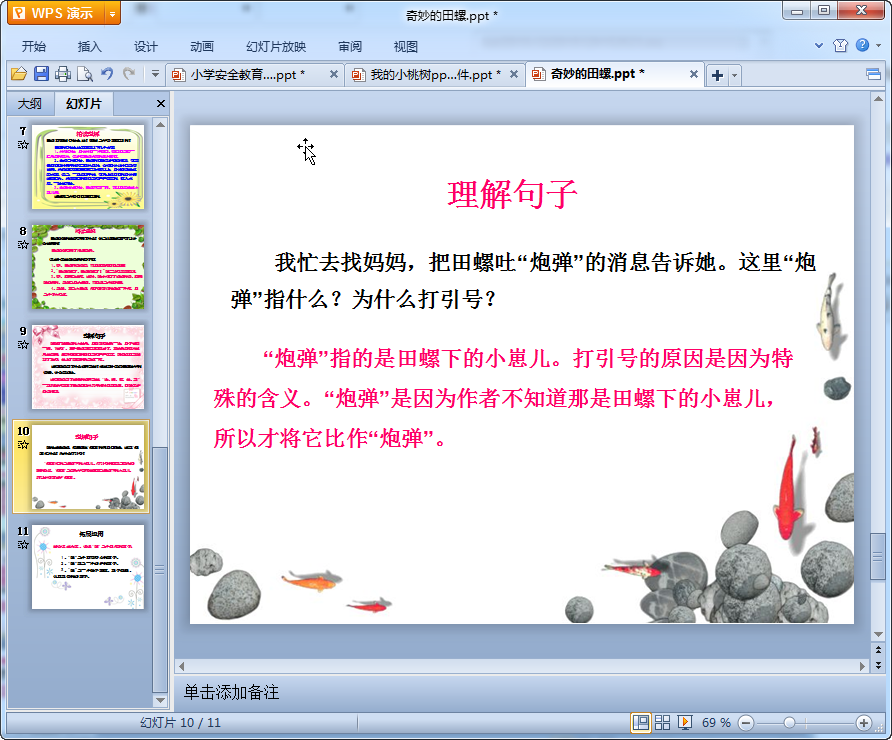Select slide 11 thumbnail

coord(88,567)
